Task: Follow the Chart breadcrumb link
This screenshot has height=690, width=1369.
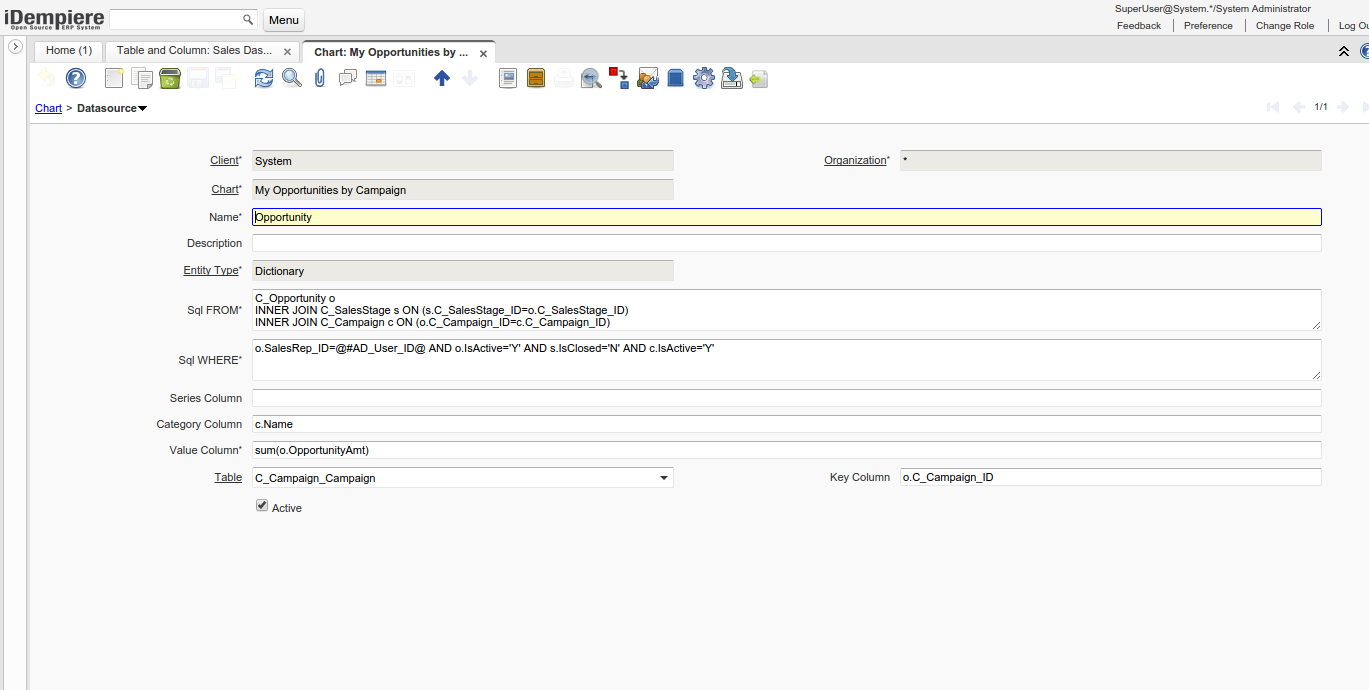Action: click(48, 108)
